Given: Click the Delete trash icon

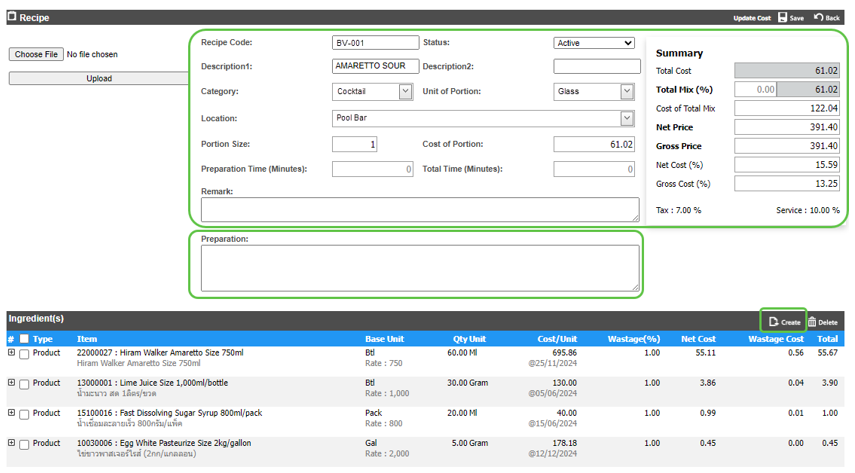Looking at the screenshot, I should [813, 321].
